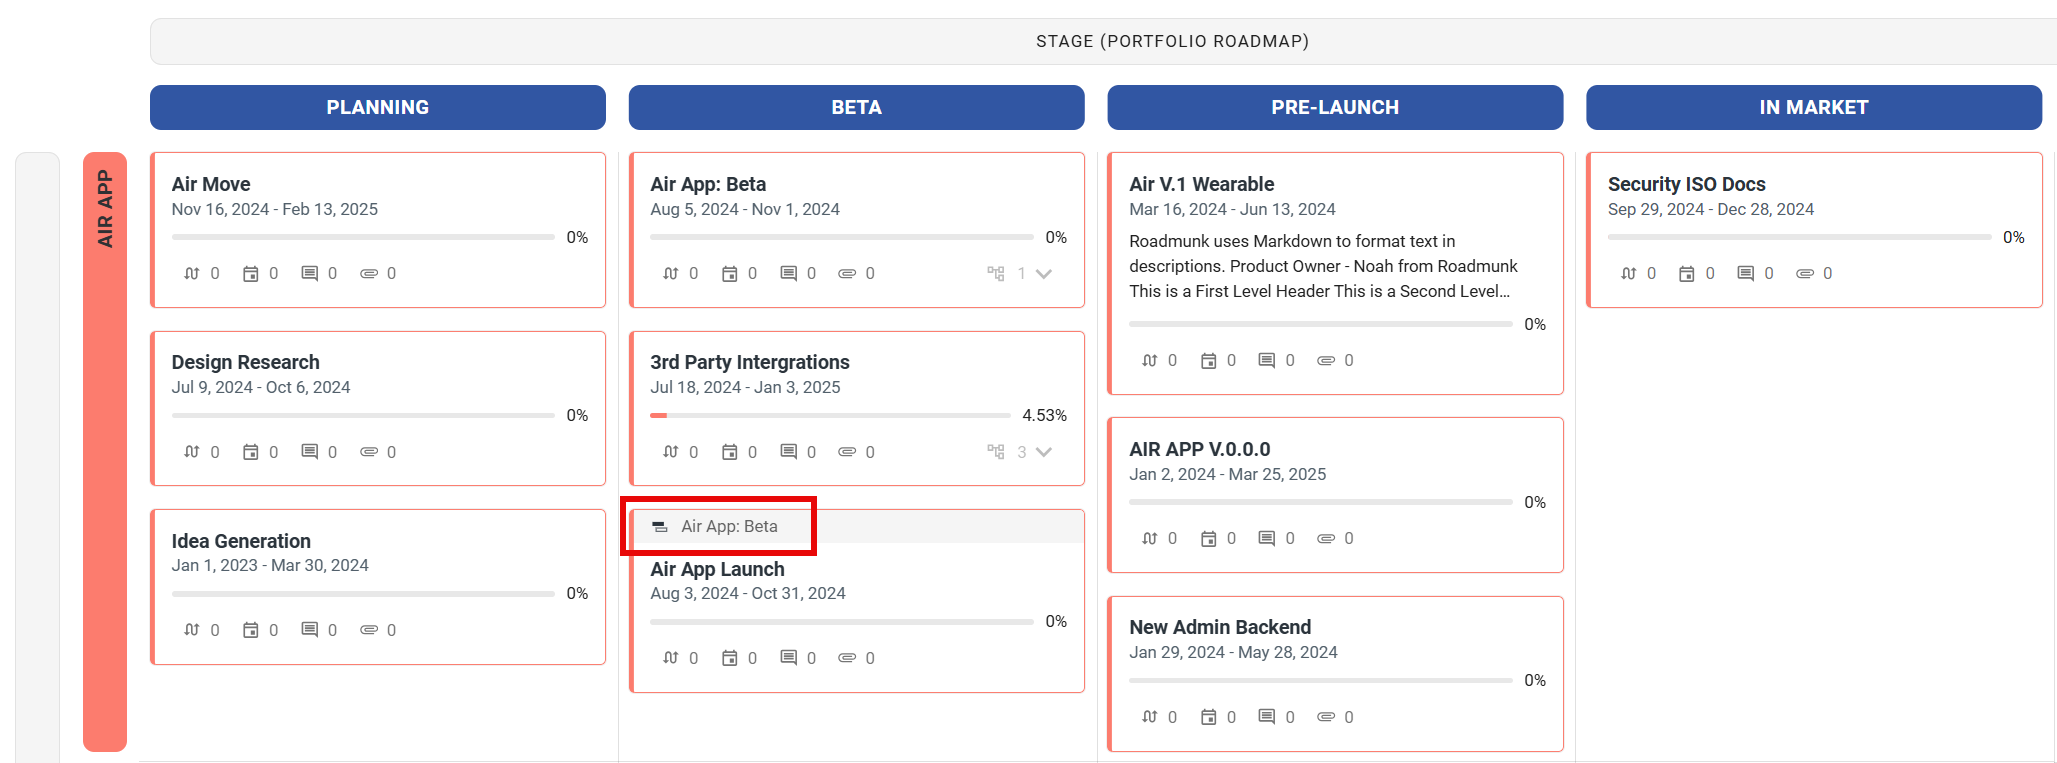The height and width of the screenshot is (763, 2057).
Task: Select the IN MARKET column header
Action: 1813,107
